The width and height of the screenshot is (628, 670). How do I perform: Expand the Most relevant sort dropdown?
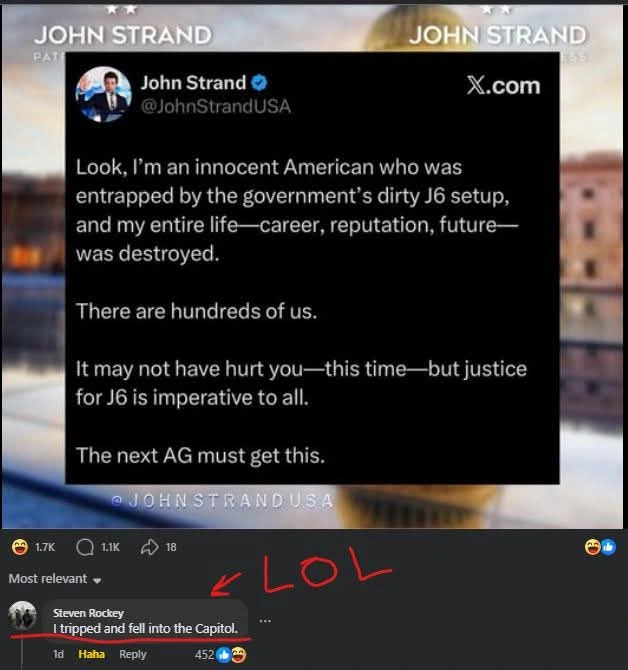(55, 579)
